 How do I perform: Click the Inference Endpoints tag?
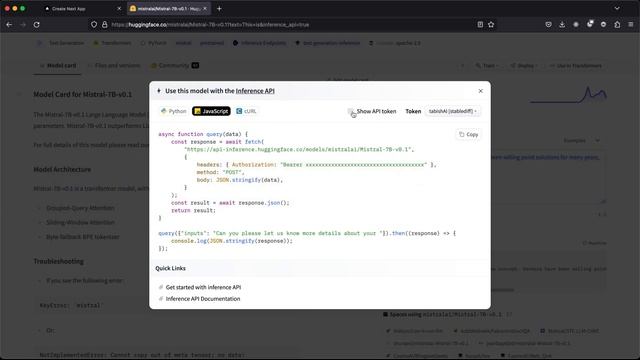point(260,43)
